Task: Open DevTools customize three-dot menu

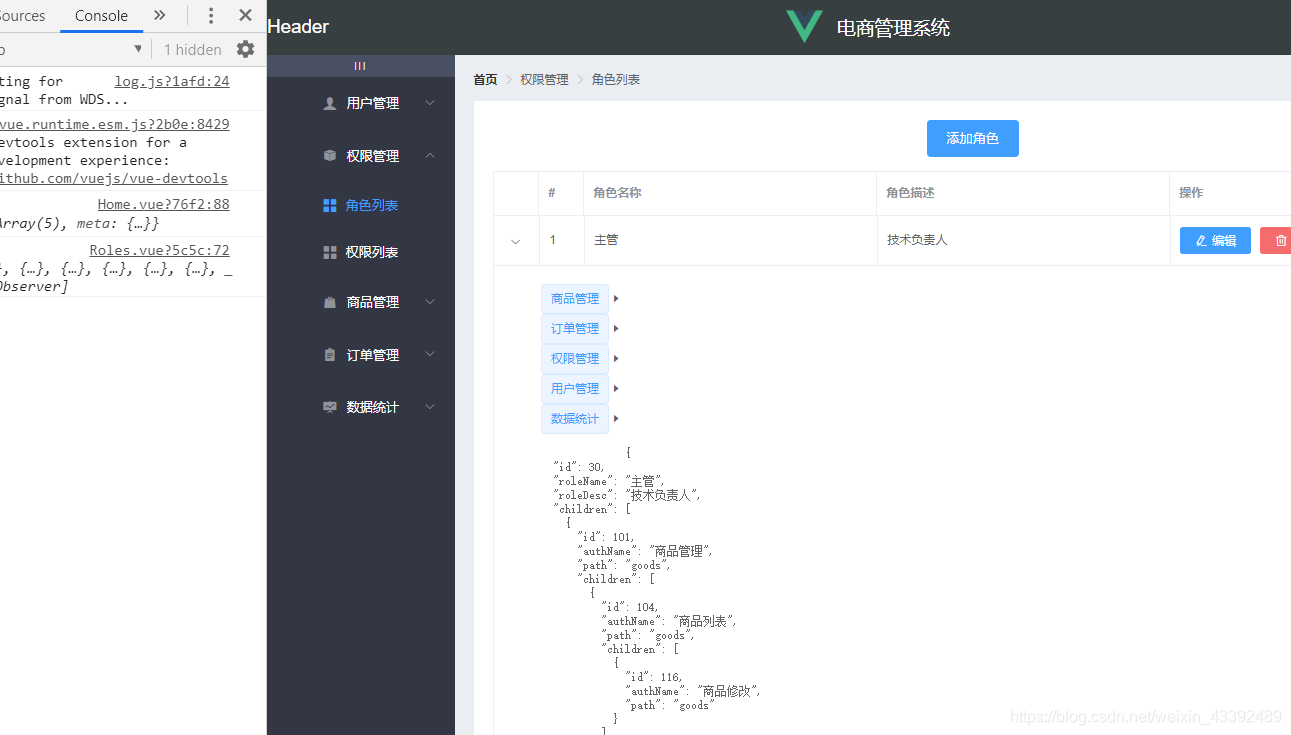Action: point(211,15)
